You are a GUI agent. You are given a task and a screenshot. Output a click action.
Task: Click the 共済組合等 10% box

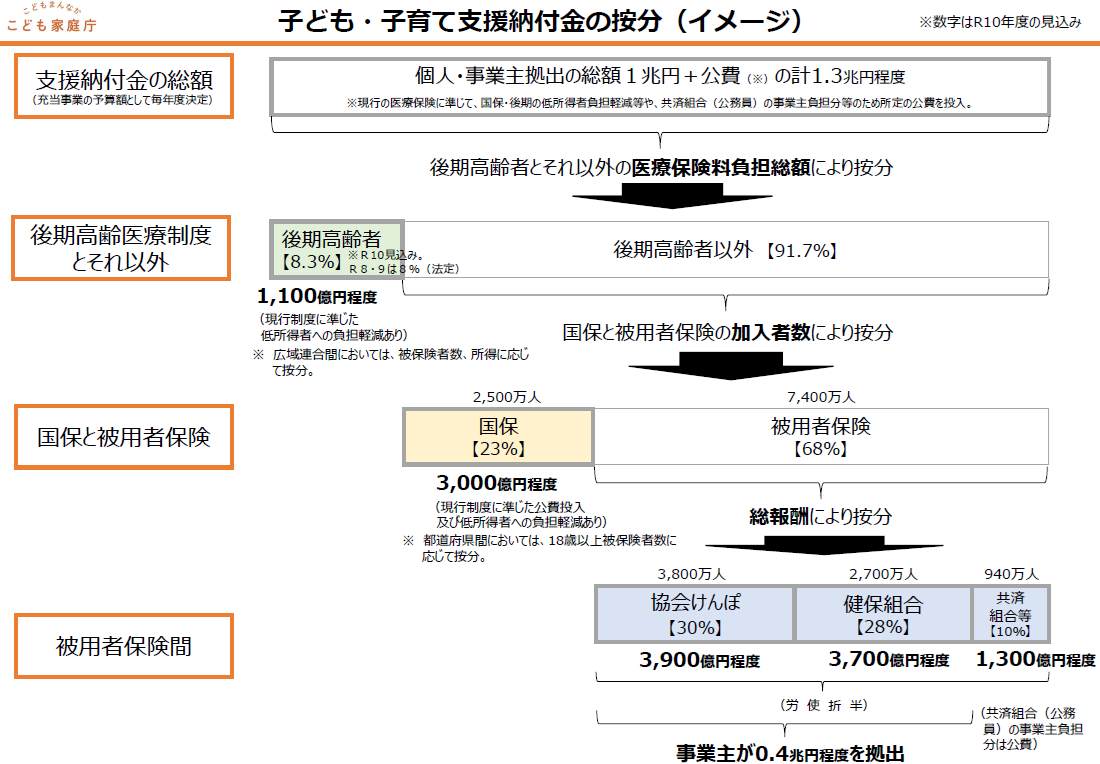point(1010,614)
